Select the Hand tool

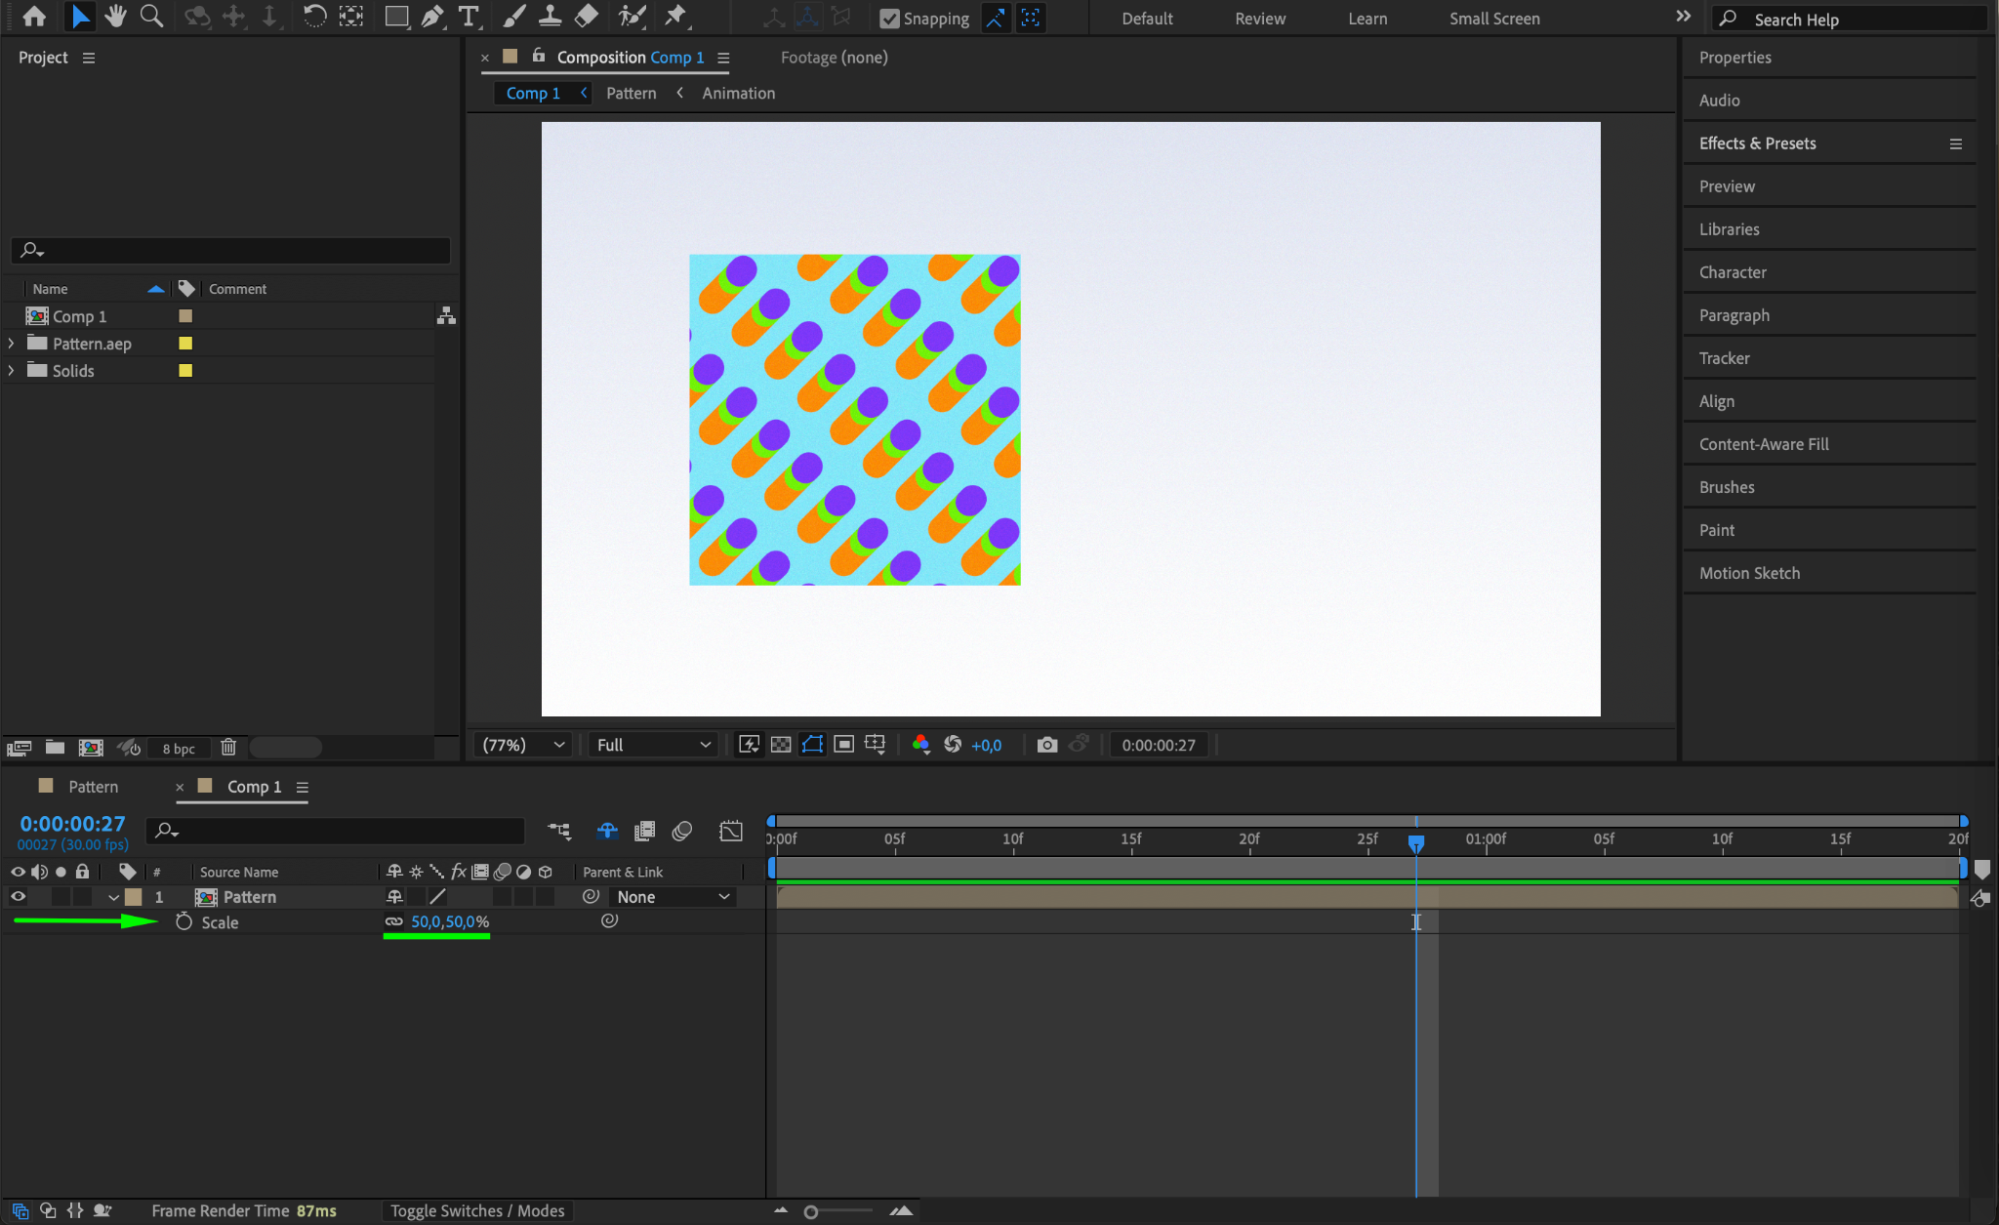pos(116,16)
